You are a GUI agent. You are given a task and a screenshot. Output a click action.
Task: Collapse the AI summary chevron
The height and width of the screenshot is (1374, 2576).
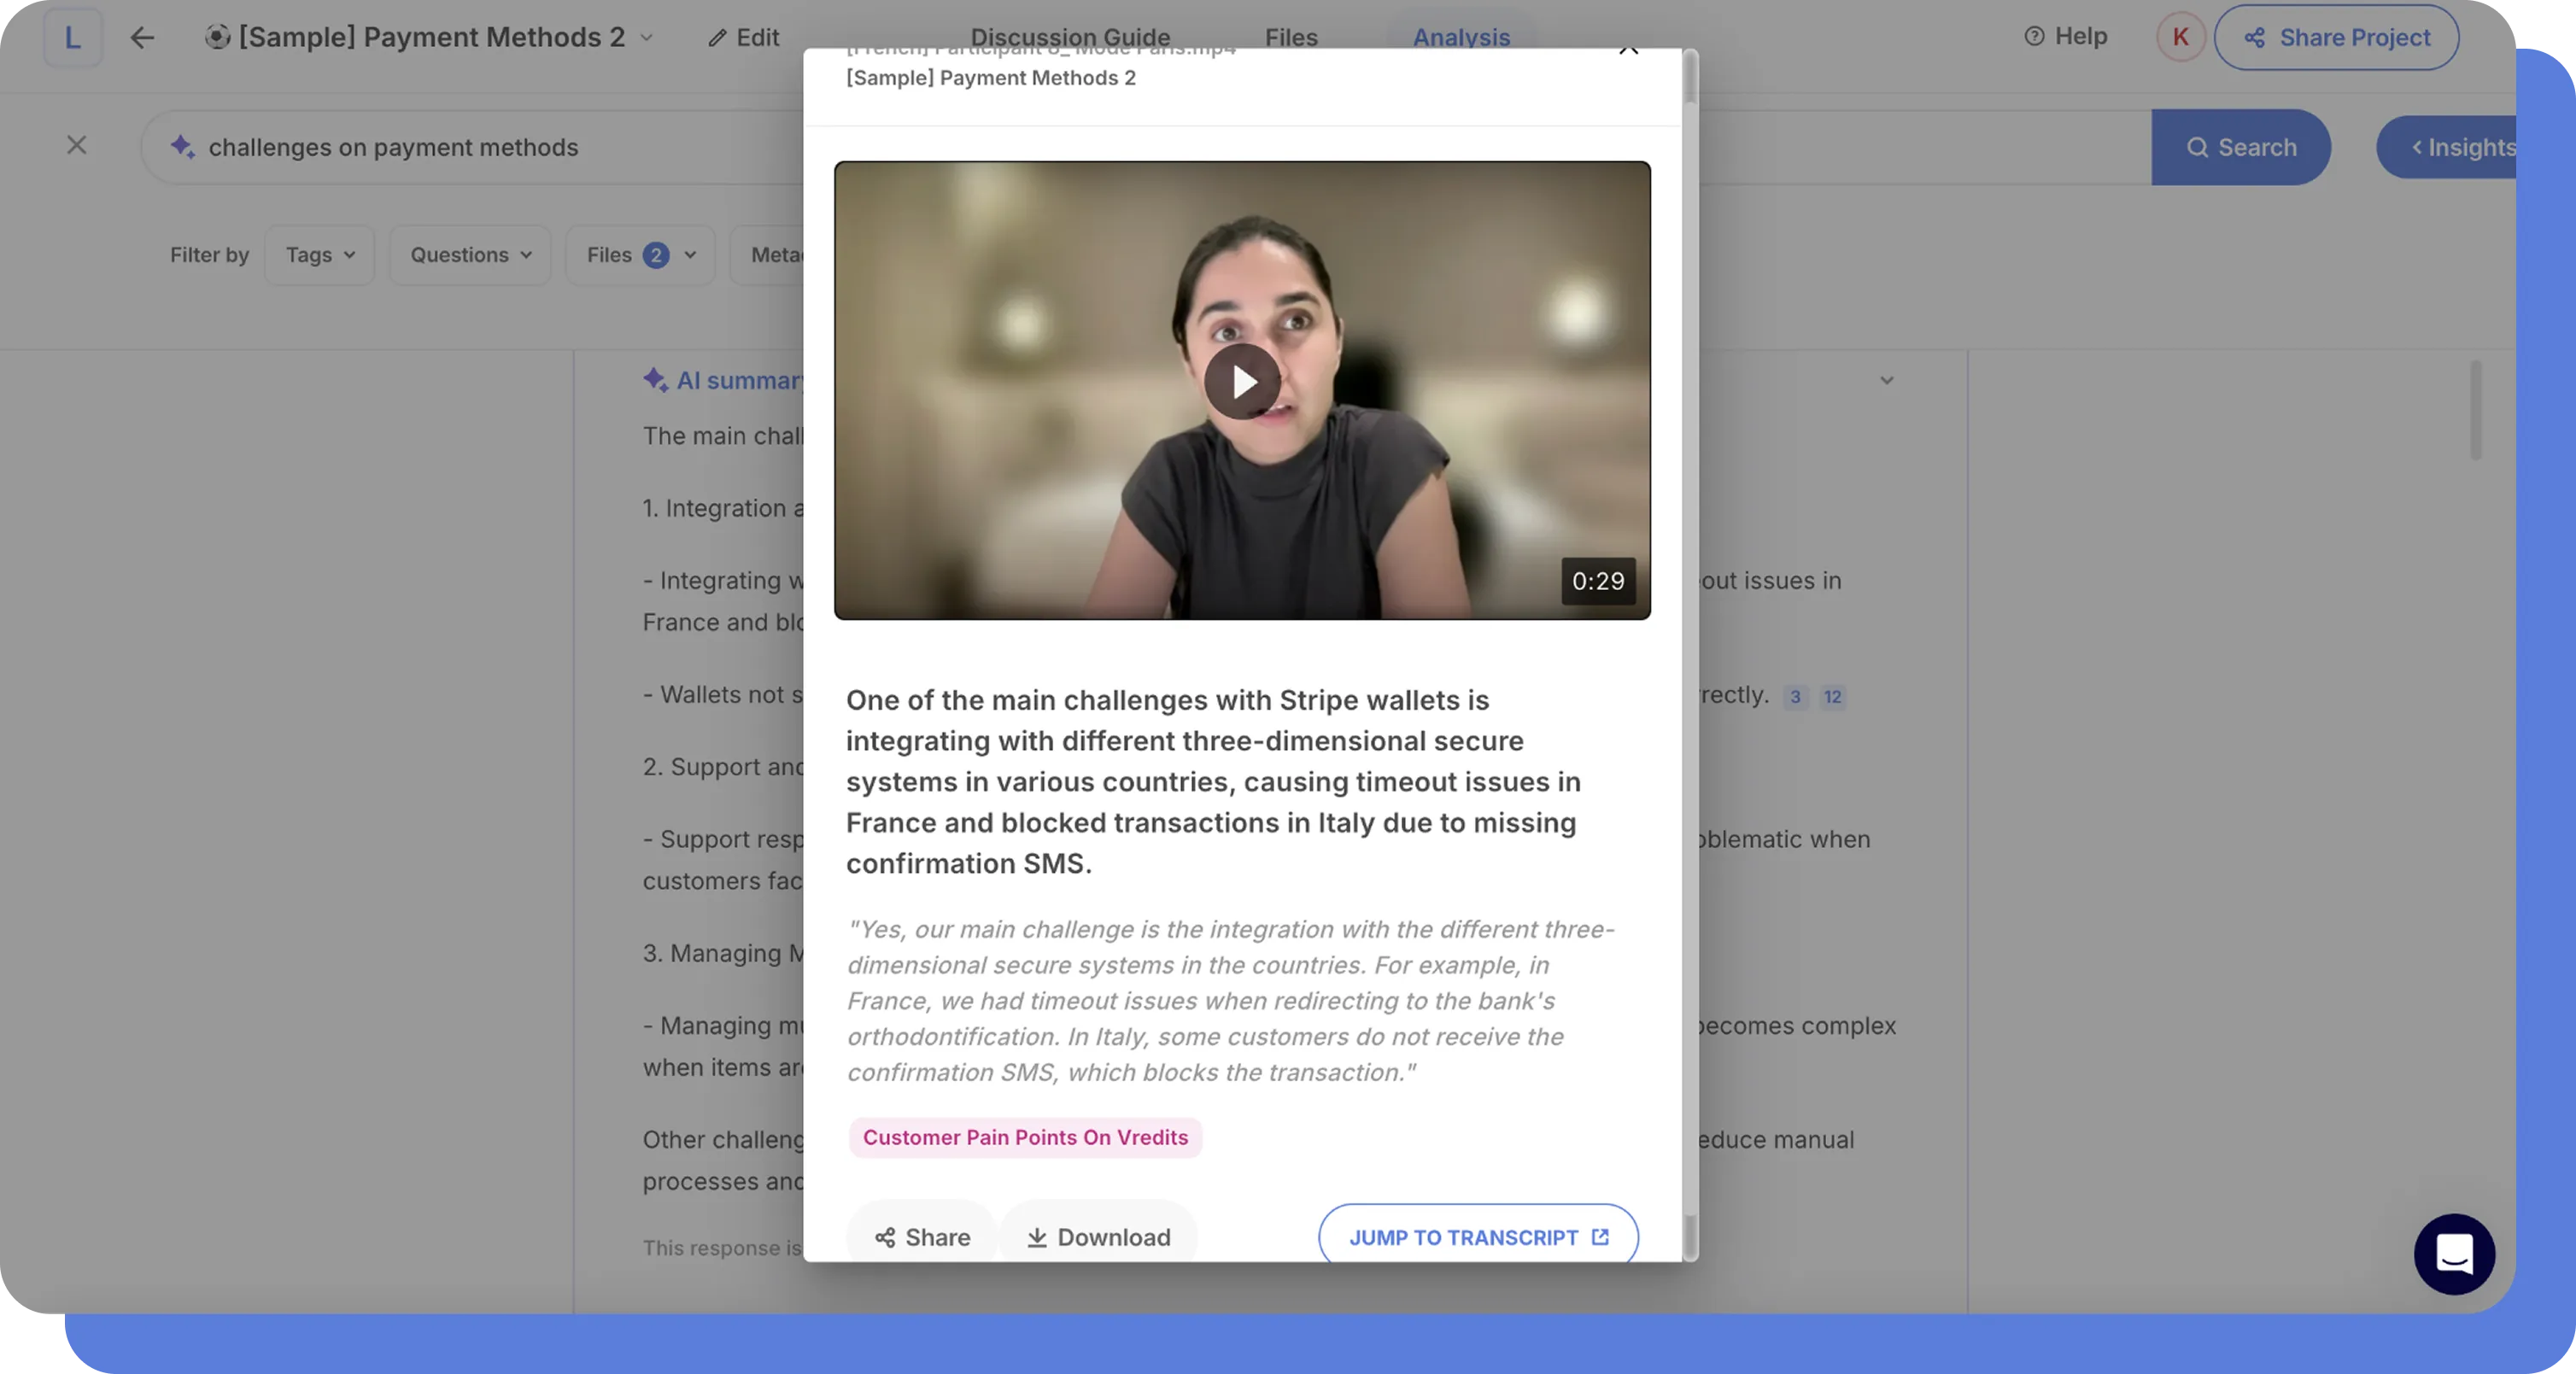click(x=1886, y=381)
